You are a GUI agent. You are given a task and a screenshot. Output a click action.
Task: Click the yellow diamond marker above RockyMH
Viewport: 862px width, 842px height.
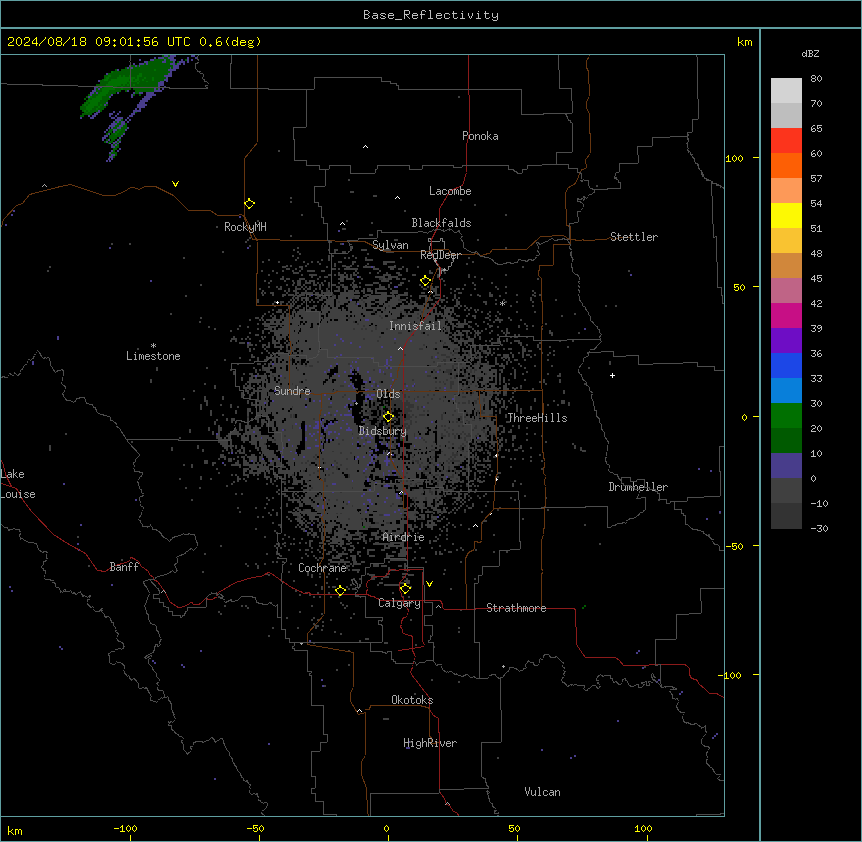[250, 204]
